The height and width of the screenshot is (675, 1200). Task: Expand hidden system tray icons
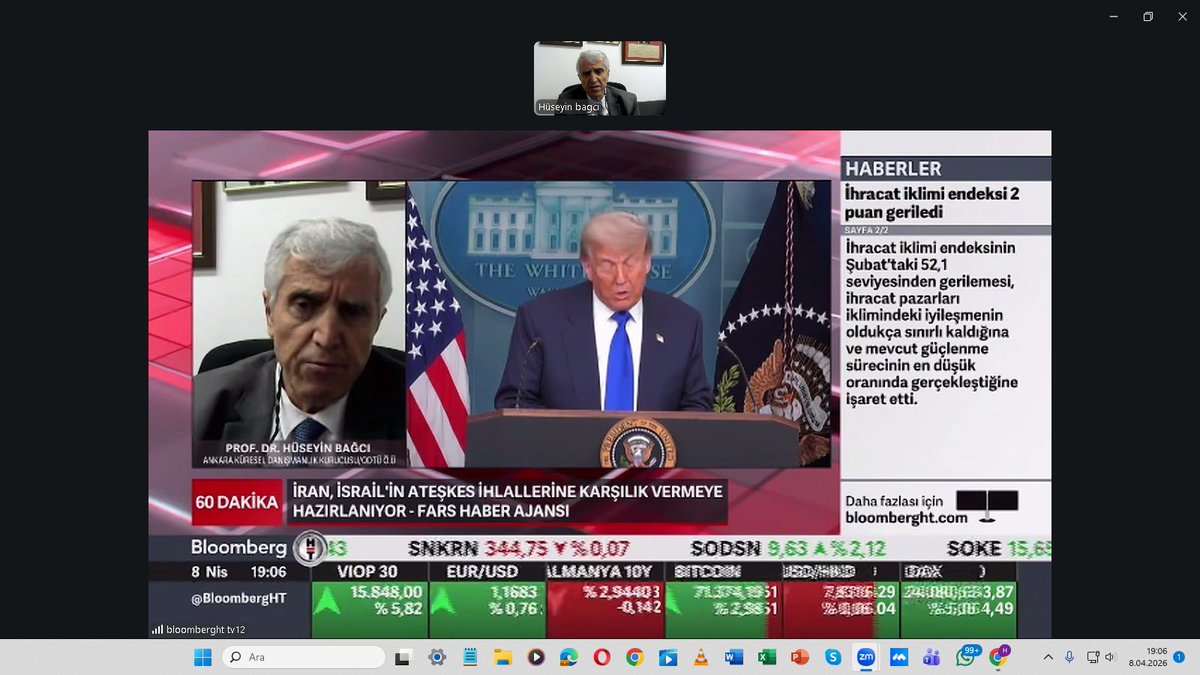(1048, 658)
